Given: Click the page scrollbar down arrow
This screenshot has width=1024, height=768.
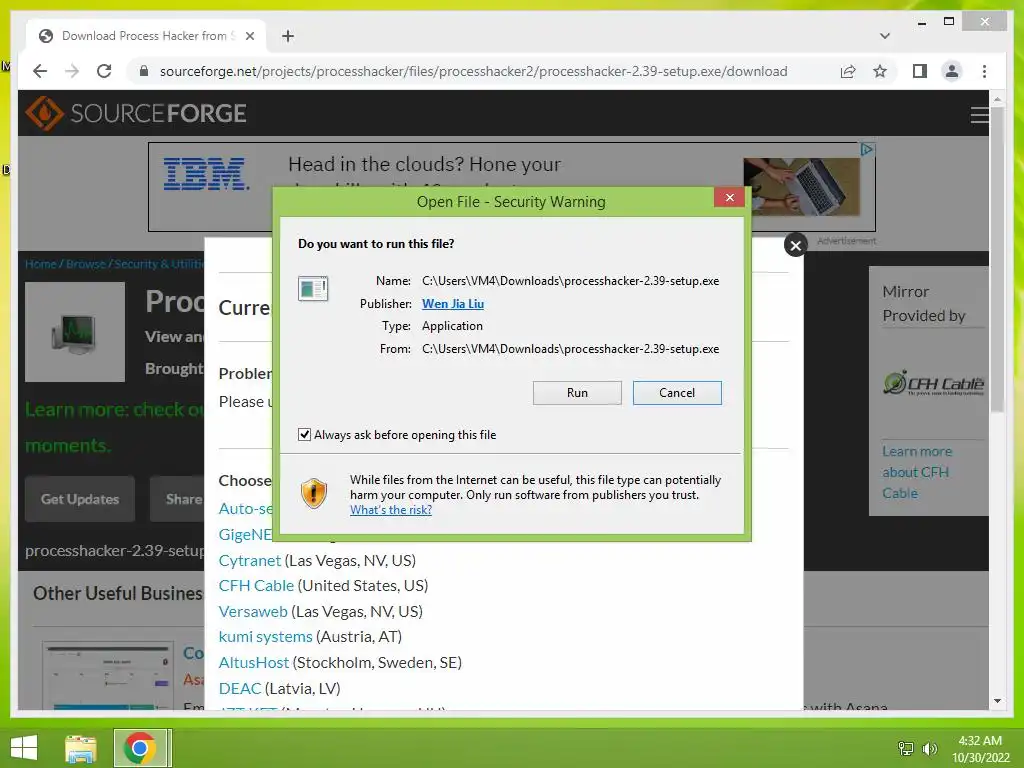Looking at the screenshot, I should click(997, 701).
